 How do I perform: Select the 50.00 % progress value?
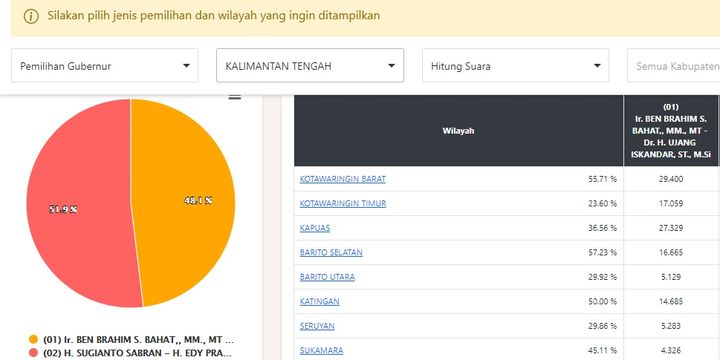602,302
